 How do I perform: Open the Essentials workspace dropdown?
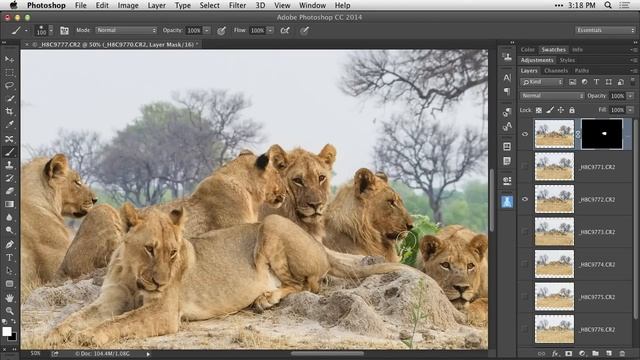click(x=605, y=30)
